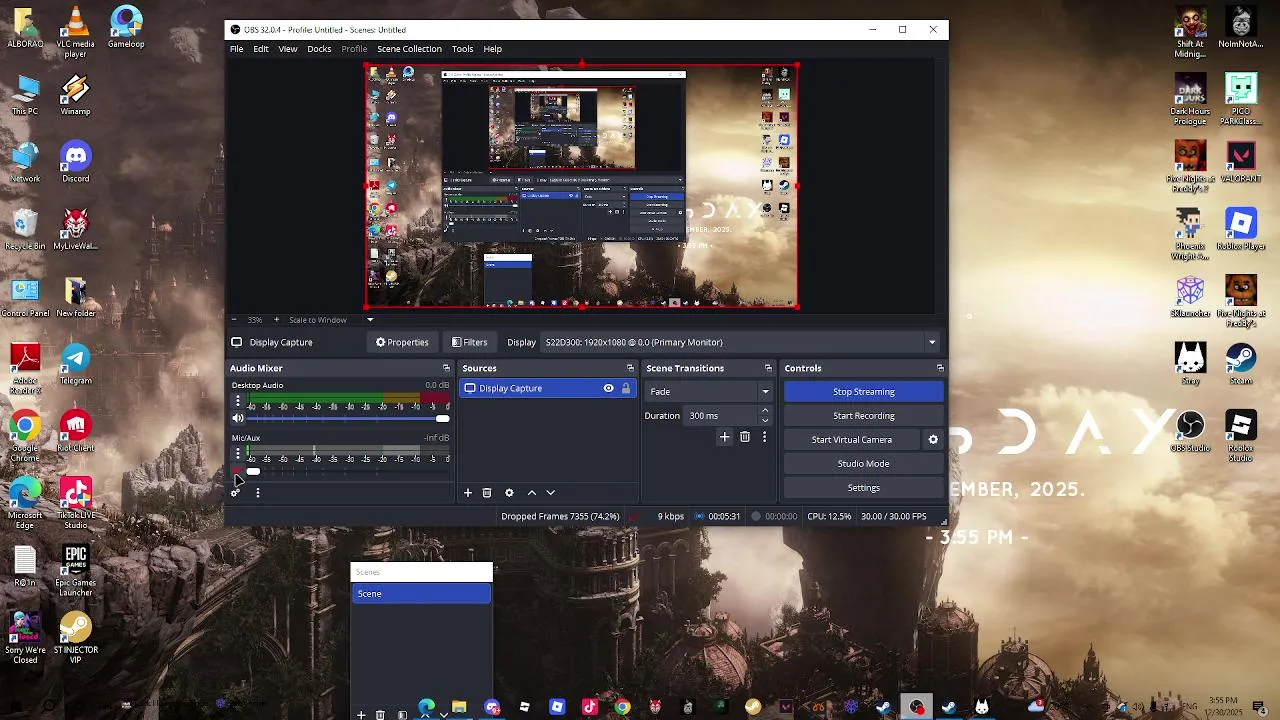Add a new source with plus icon
The image size is (1280, 720).
tap(467, 493)
